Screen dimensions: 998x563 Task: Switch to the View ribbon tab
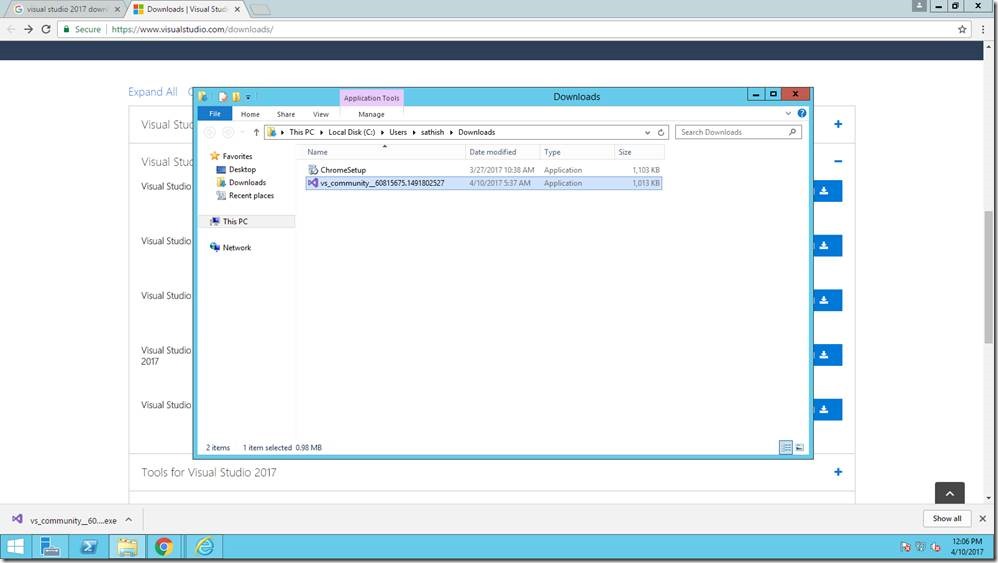point(321,115)
